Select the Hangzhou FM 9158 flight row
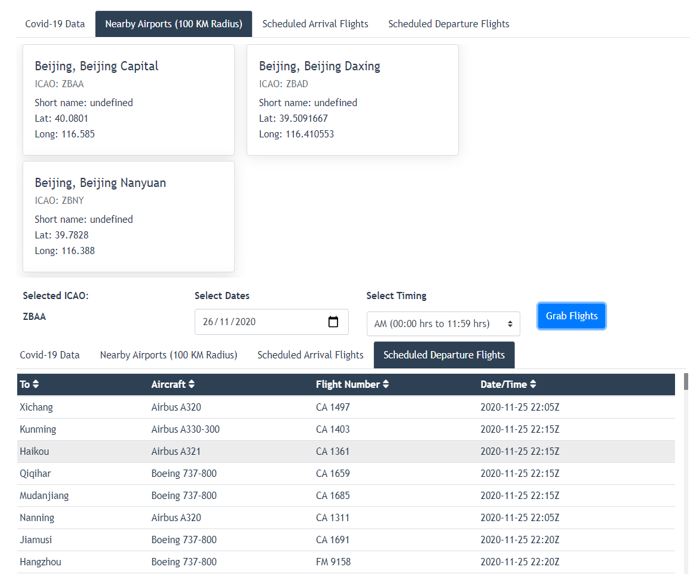The width and height of the screenshot is (700, 587). pyautogui.click(x=346, y=562)
